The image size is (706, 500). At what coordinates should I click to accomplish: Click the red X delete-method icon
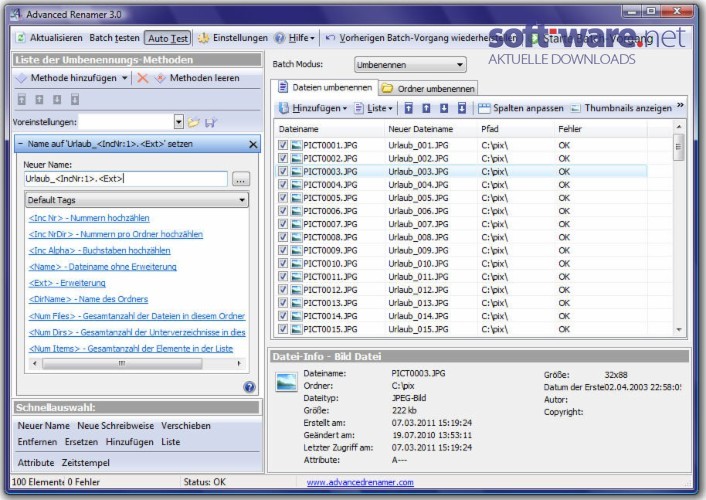[x=142, y=78]
